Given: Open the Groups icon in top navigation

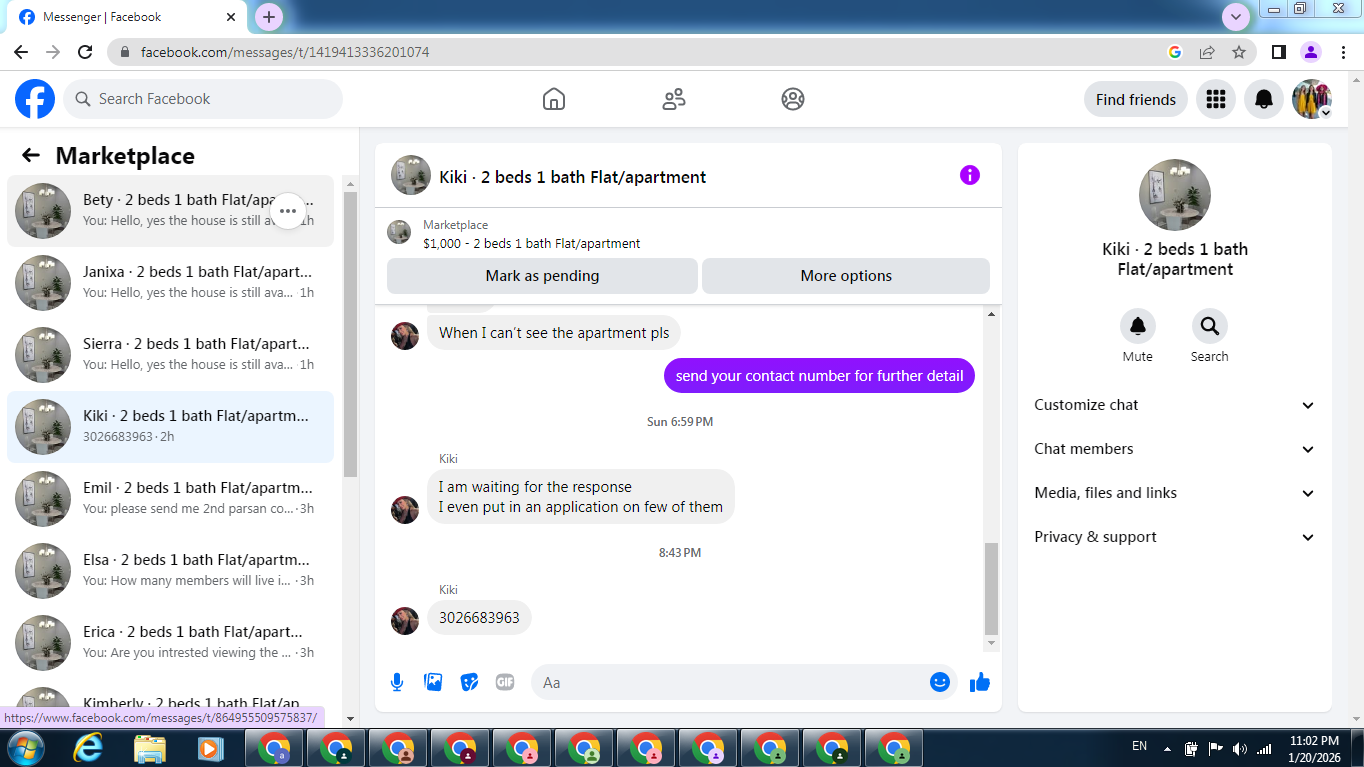Looking at the screenshot, I should tap(793, 99).
